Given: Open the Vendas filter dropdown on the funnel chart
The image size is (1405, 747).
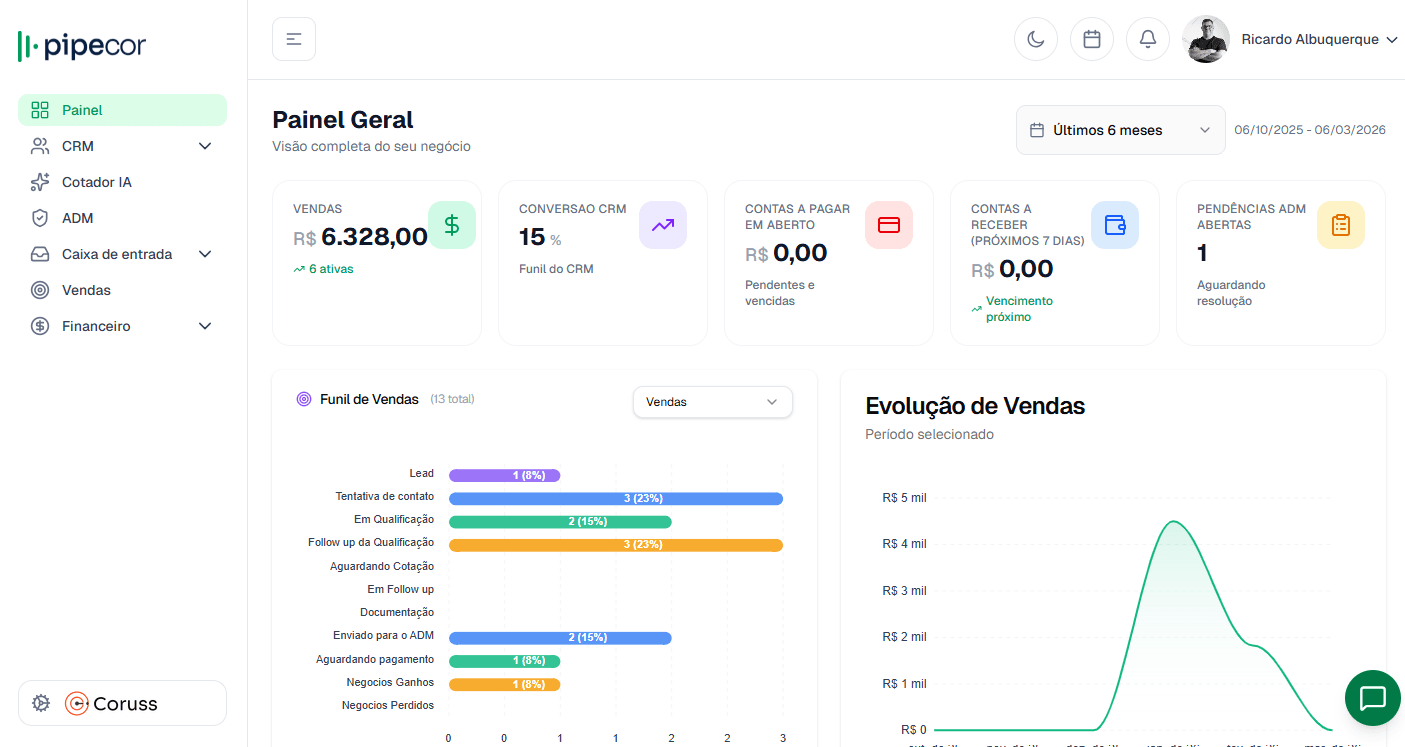Looking at the screenshot, I should click(712, 401).
